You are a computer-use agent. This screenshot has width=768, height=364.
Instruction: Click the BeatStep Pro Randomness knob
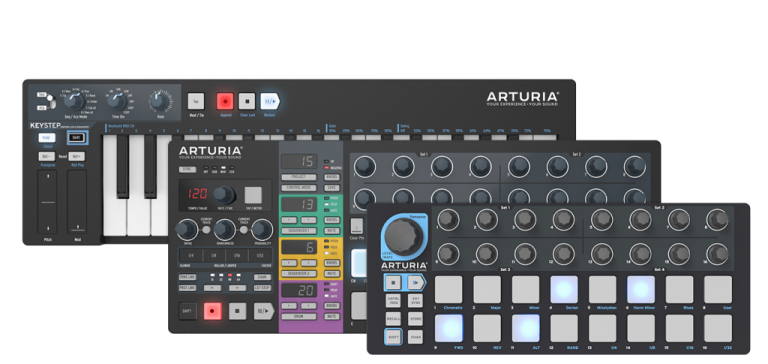(224, 229)
